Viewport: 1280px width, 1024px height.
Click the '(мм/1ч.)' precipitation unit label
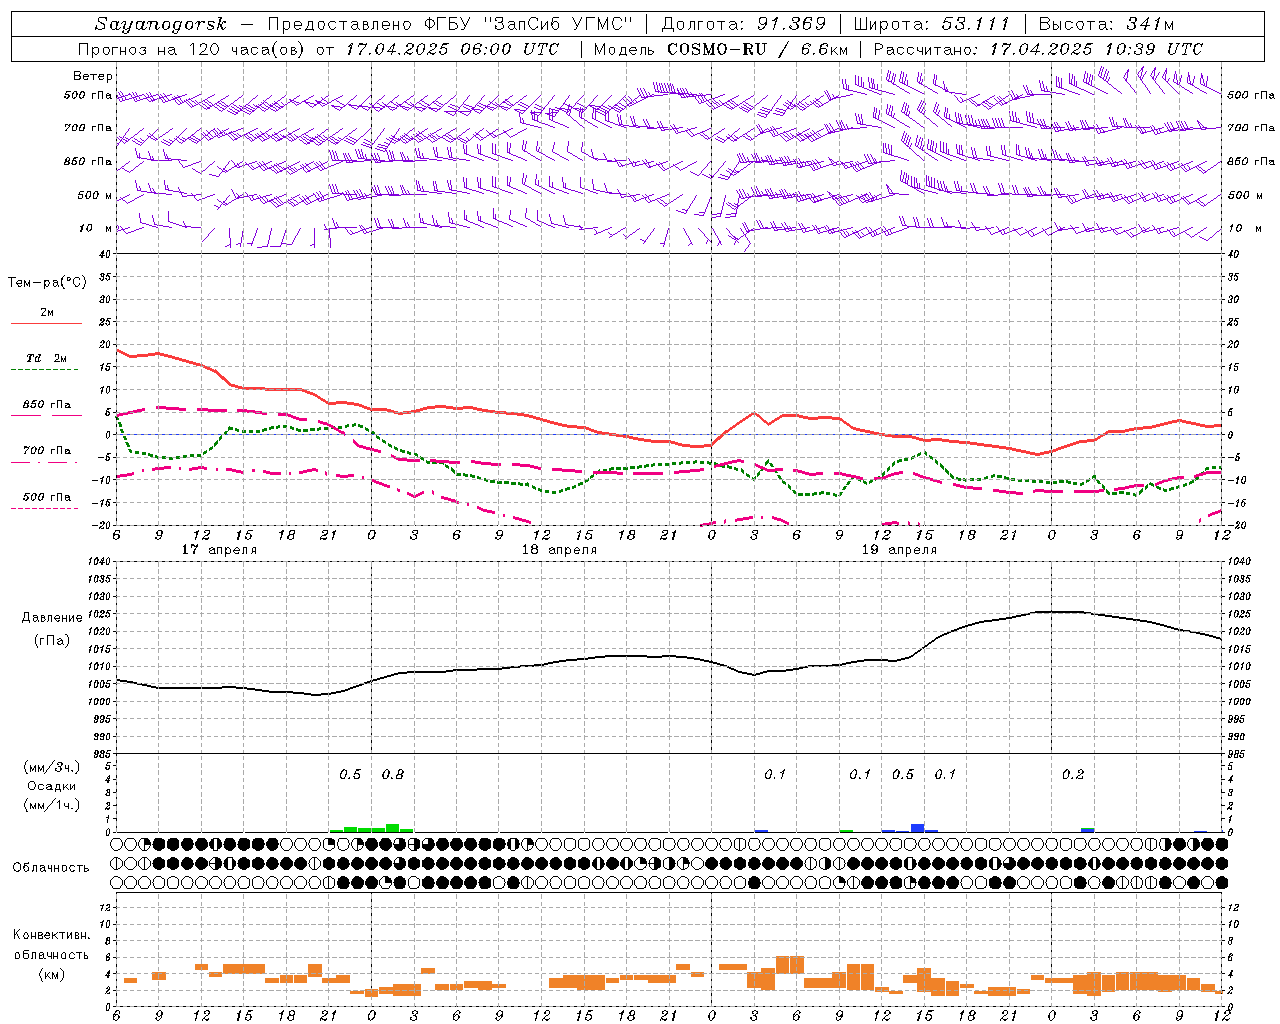tap(50, 805)
